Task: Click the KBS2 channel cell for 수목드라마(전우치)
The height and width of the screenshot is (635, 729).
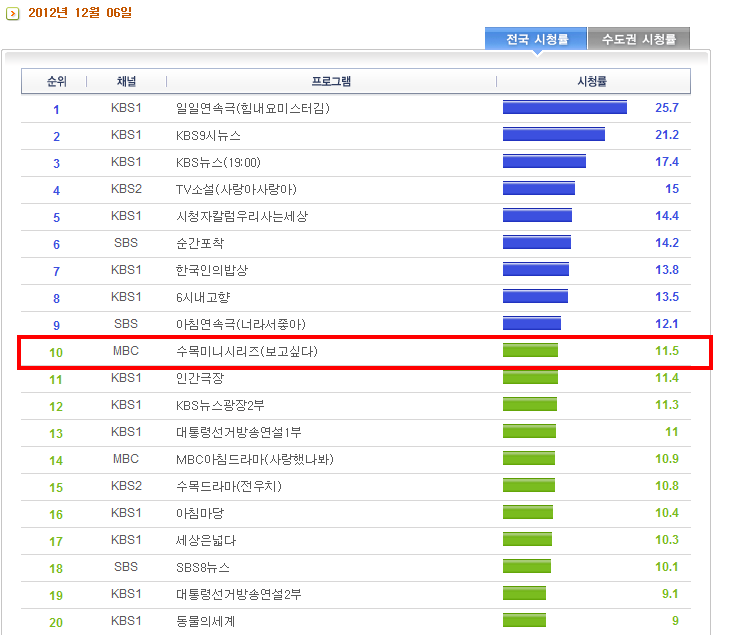Action: pos(126,486)
